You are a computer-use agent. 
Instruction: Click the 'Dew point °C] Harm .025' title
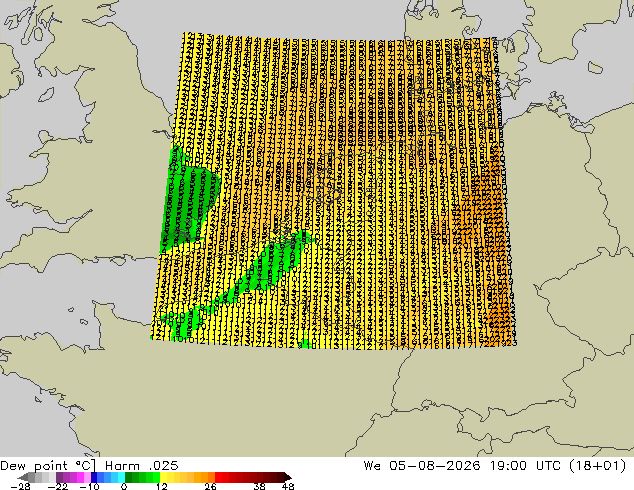[x=89, y=466]
